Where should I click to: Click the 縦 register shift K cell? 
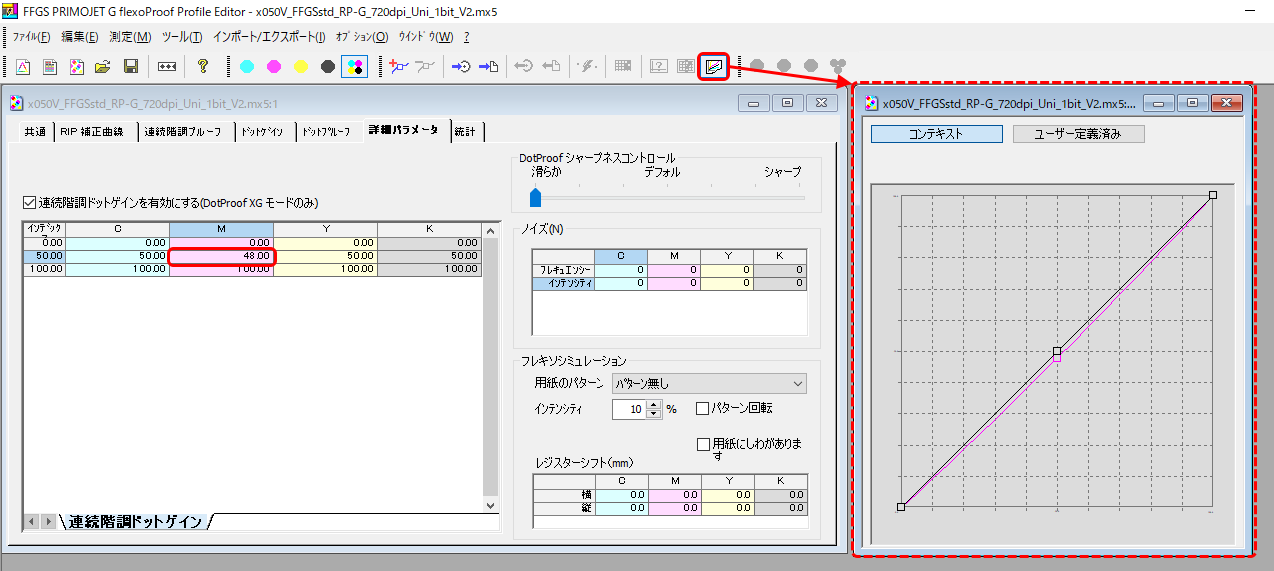(x=780, y=507)
